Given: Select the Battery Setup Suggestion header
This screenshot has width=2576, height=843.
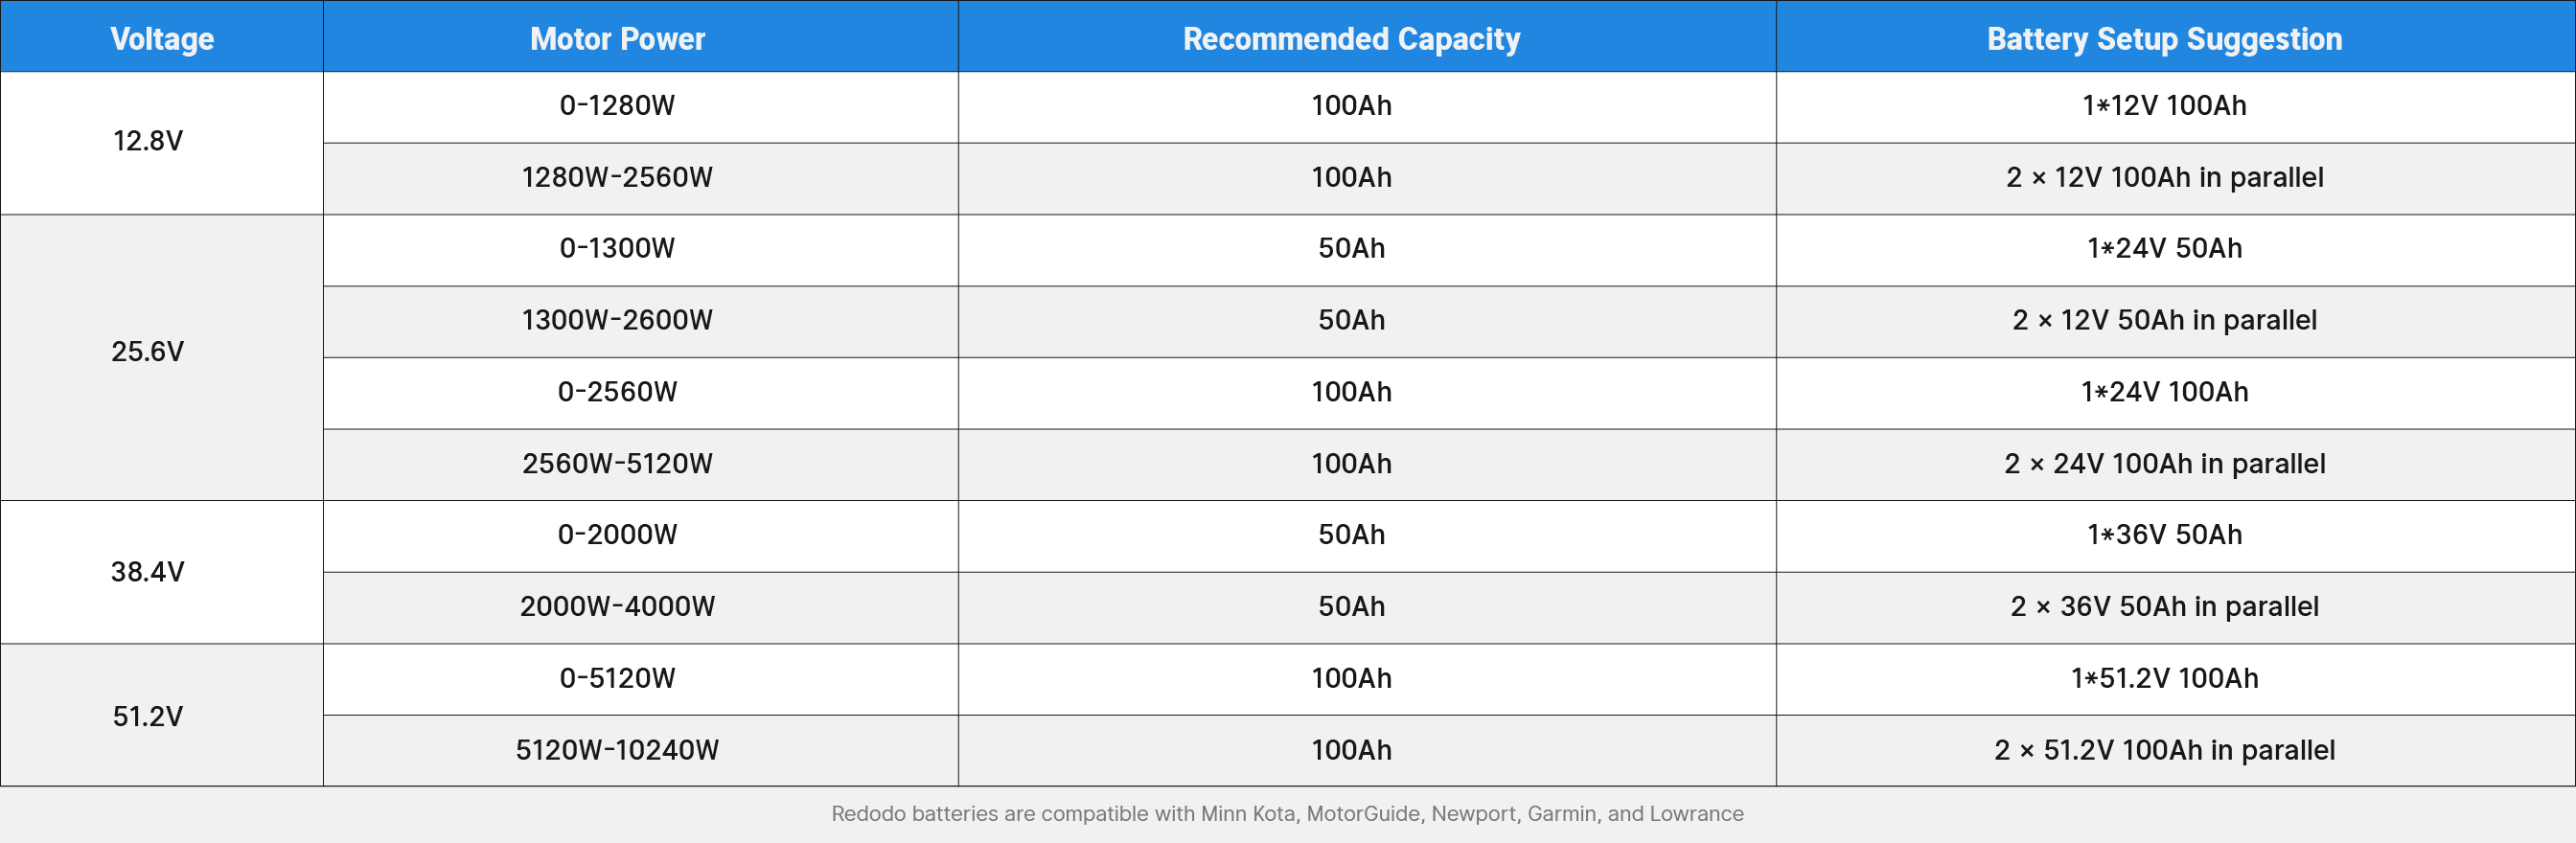Looking at the screenshot, I should [2164, 38].
